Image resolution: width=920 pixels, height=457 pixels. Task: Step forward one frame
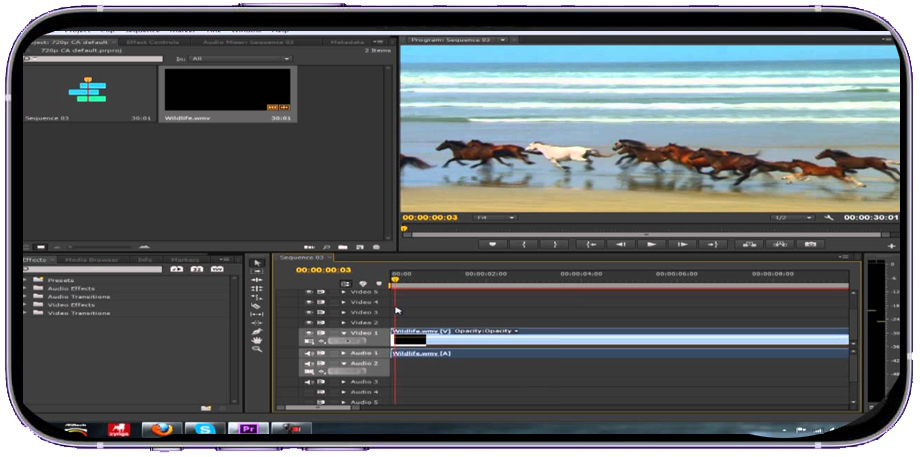682,245
